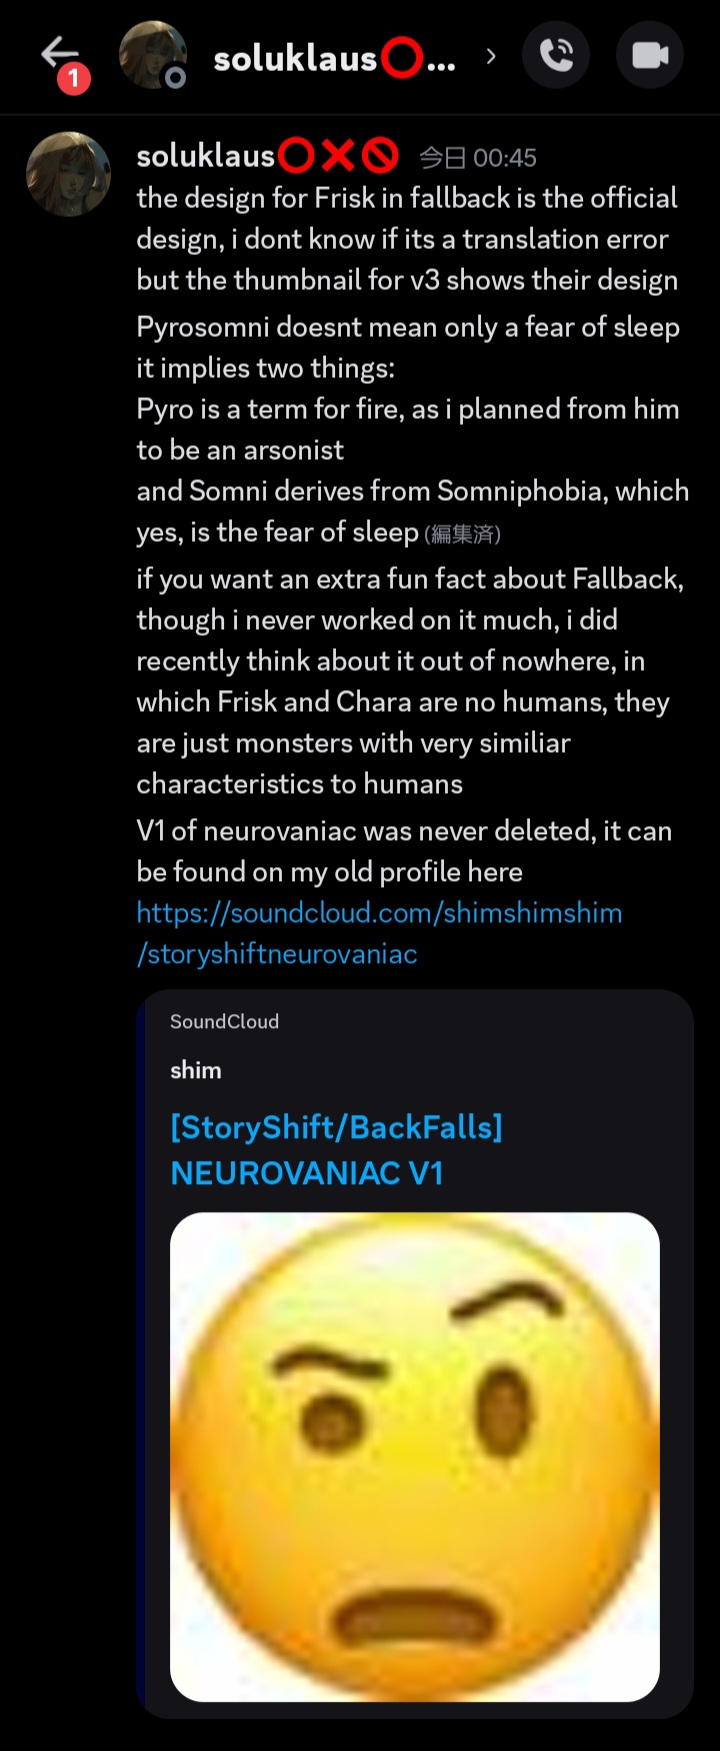Start a video call using camera icon

pyautogui.click(x=650, y=55)
